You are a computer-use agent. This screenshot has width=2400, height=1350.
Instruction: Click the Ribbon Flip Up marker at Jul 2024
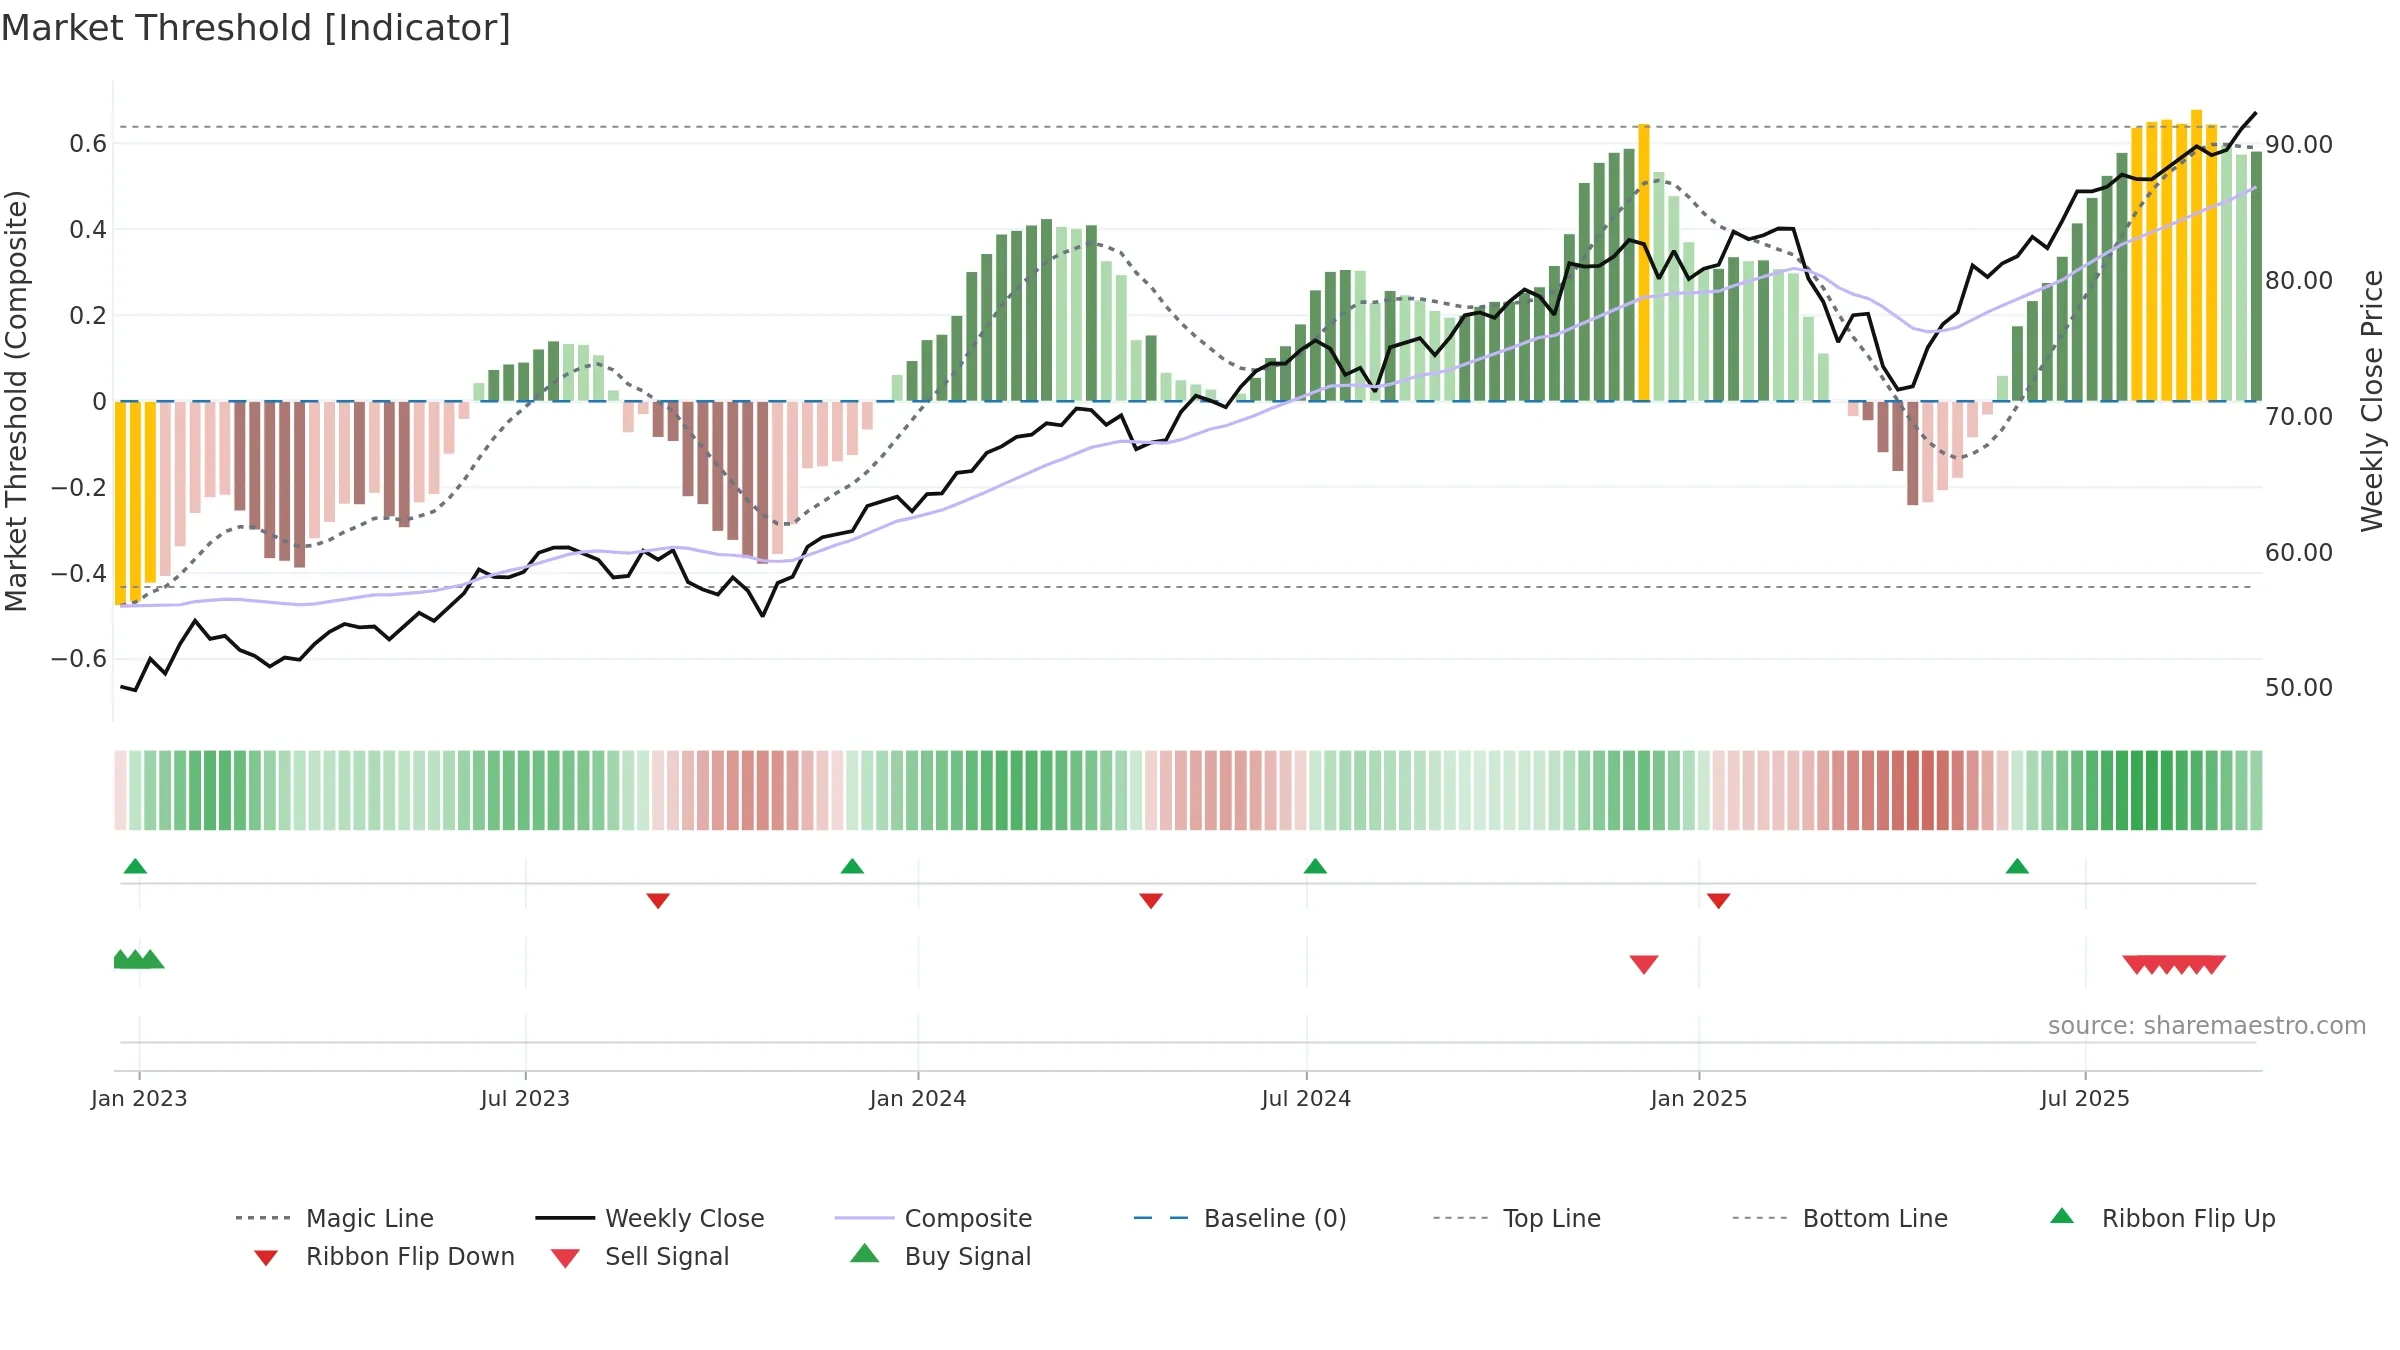point(1315,866)
